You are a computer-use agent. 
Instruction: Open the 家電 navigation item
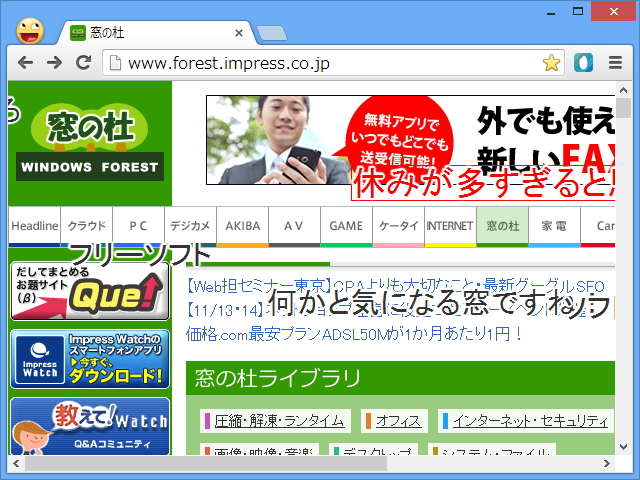pos(554,227)
